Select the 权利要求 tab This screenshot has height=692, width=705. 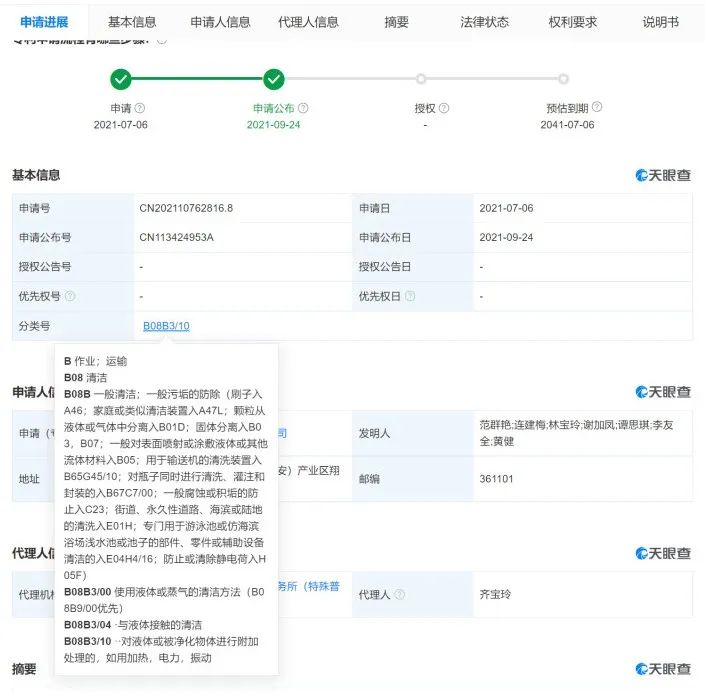(572, 22)
